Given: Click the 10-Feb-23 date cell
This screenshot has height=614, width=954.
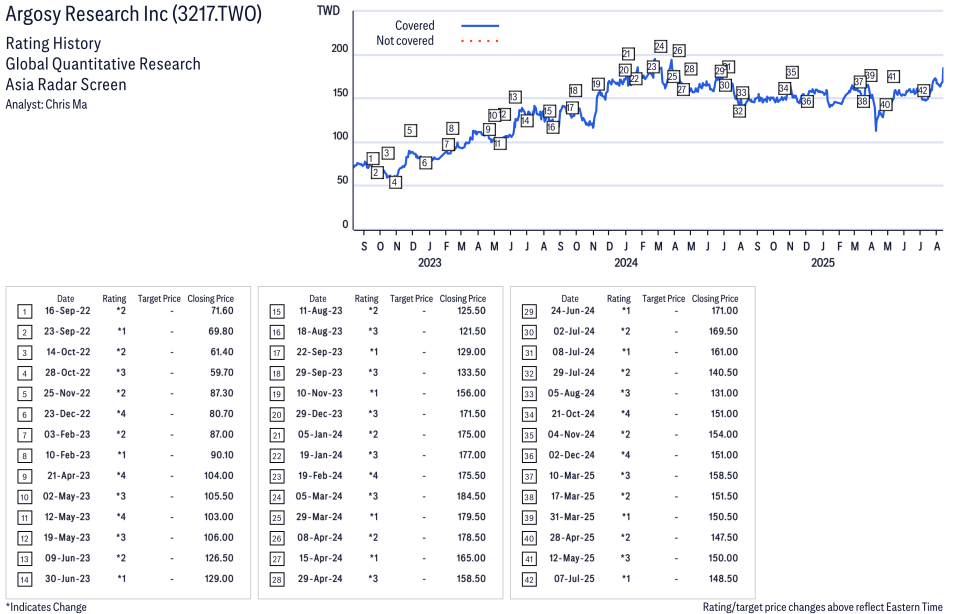Looking at the screenshot, I should (67, 455).
